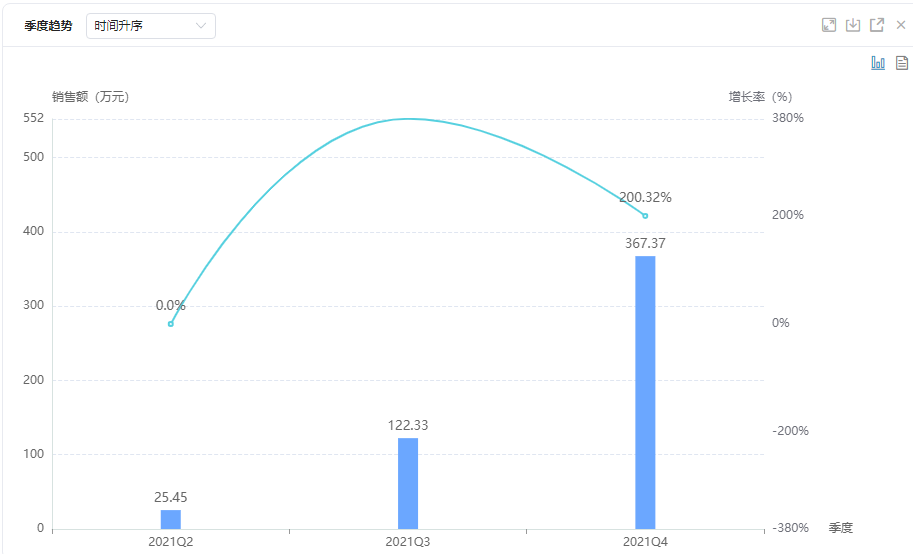Select the tall 2021Q4 sales bar

click(x=645, y=392)
